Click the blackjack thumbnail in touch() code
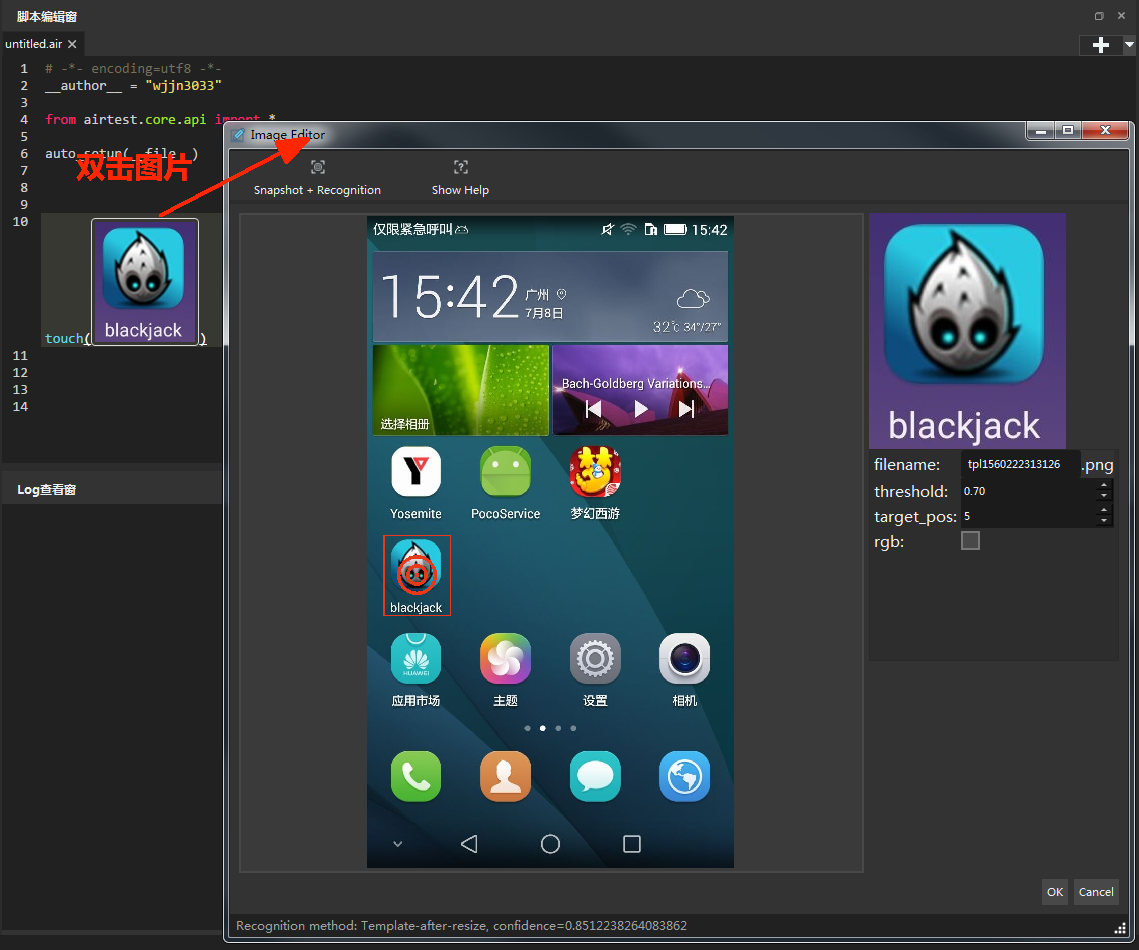1139x950 pixels. [145, 282]
